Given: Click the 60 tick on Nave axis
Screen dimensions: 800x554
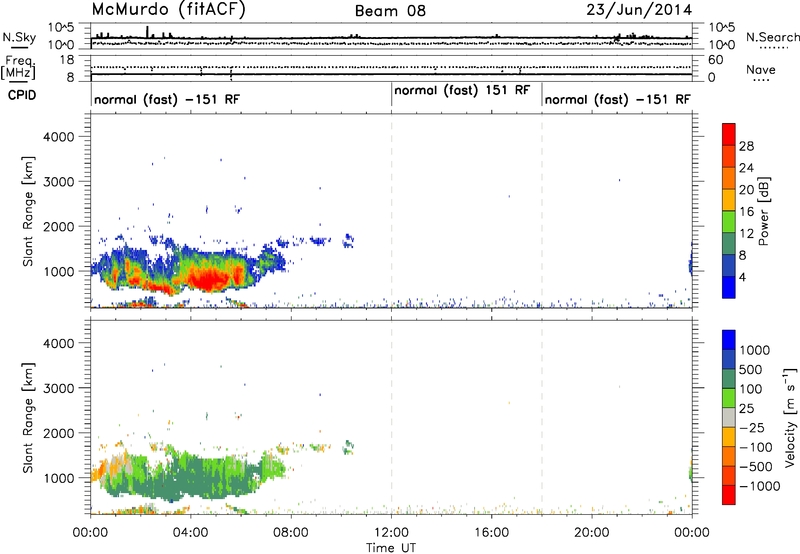Looking at the screenshot, I should (x=716, y=60).
